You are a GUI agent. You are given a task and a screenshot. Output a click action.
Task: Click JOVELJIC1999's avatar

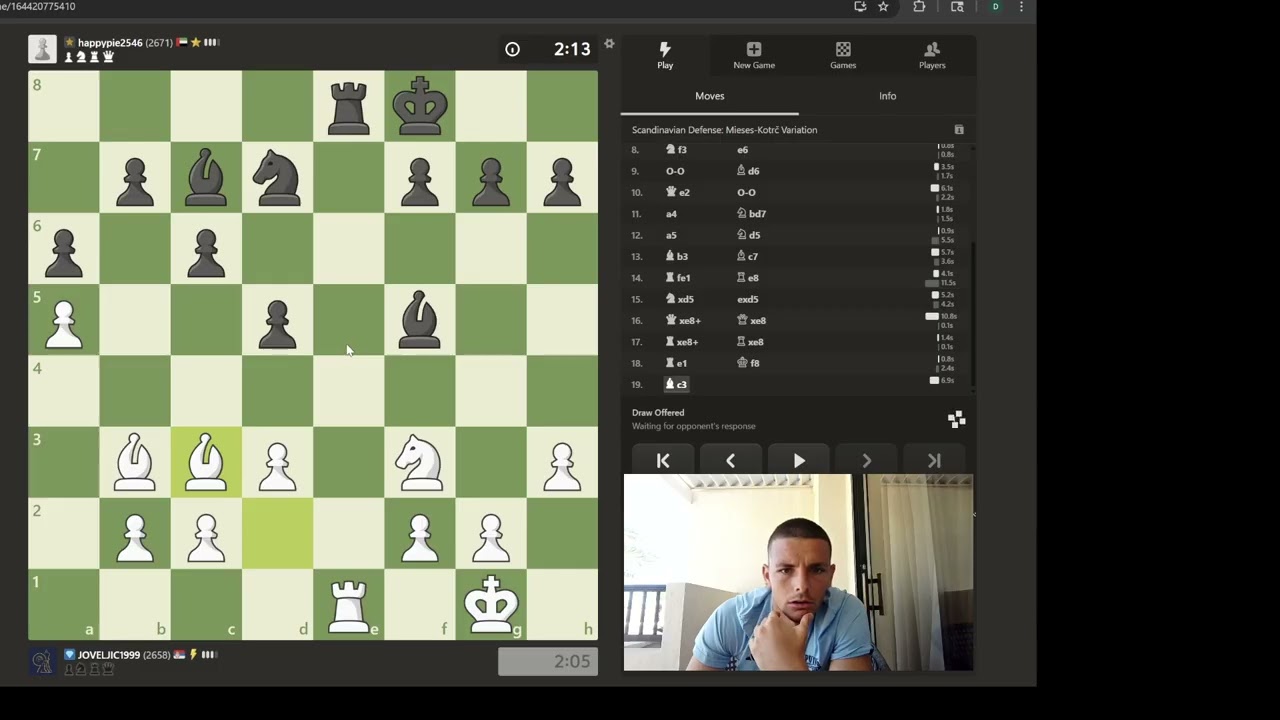coord(42,661)
